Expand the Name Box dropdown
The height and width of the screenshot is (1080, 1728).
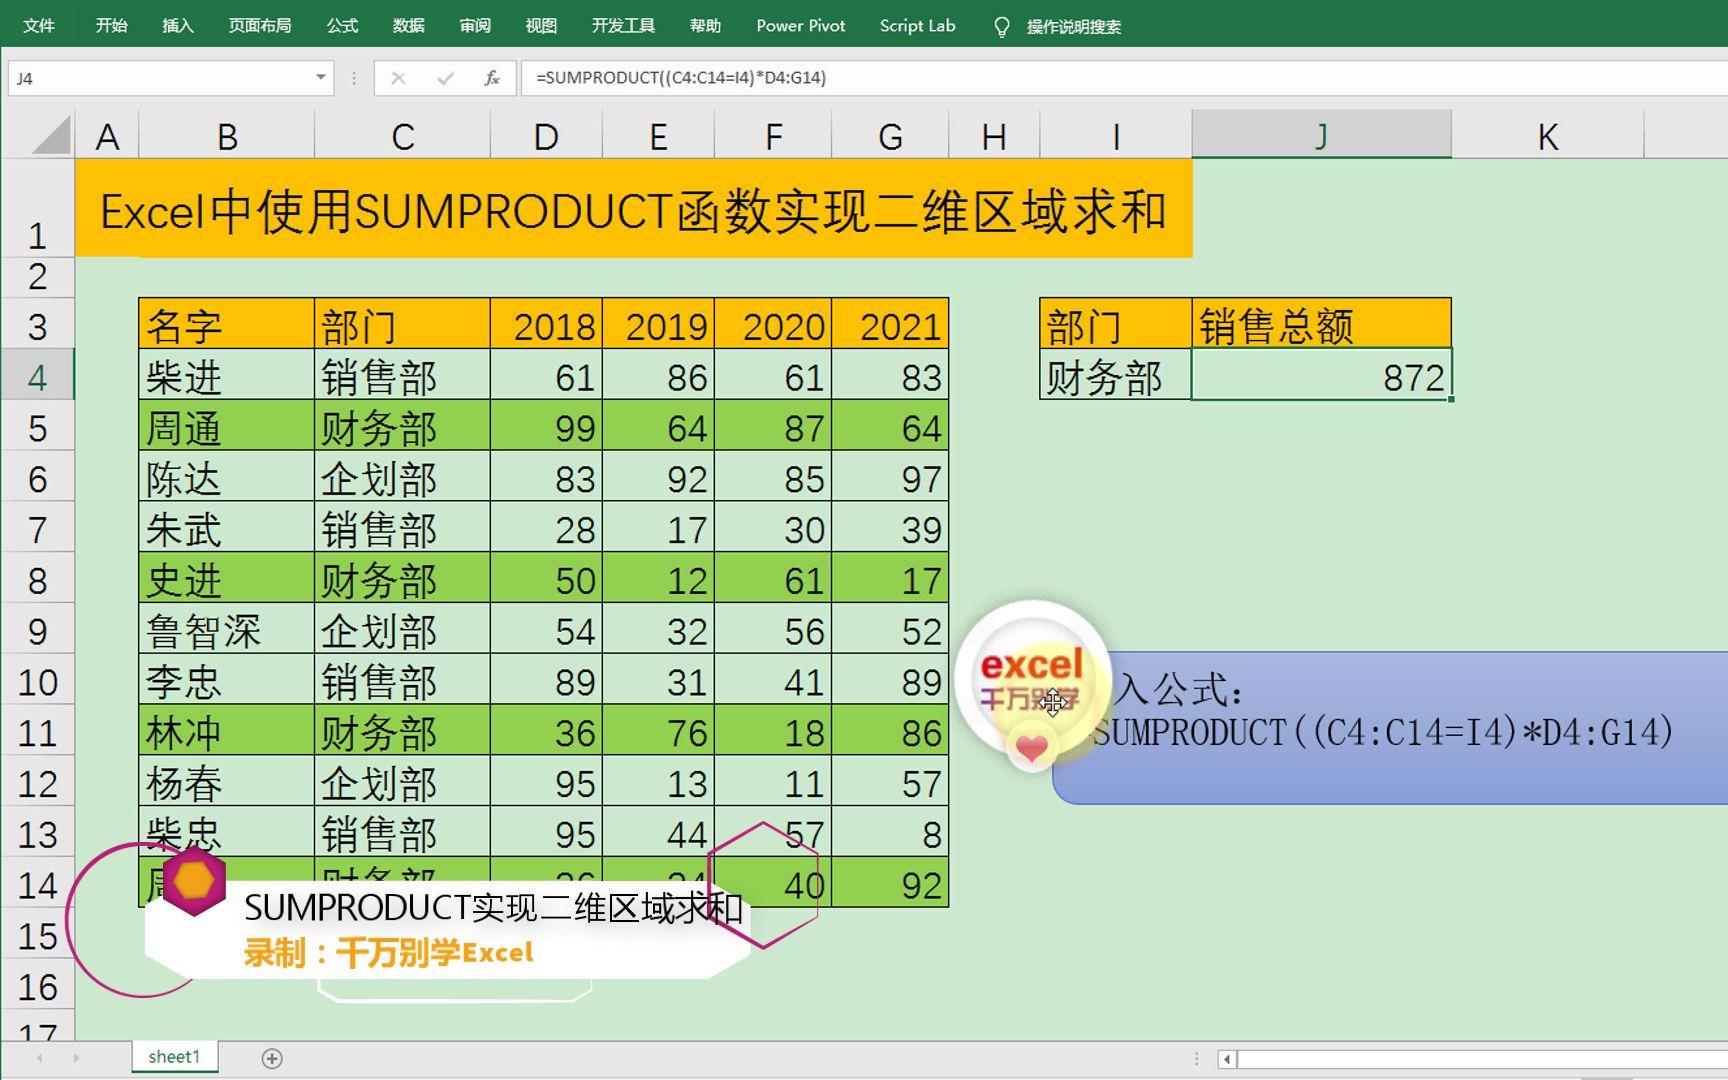click(320, 77)
